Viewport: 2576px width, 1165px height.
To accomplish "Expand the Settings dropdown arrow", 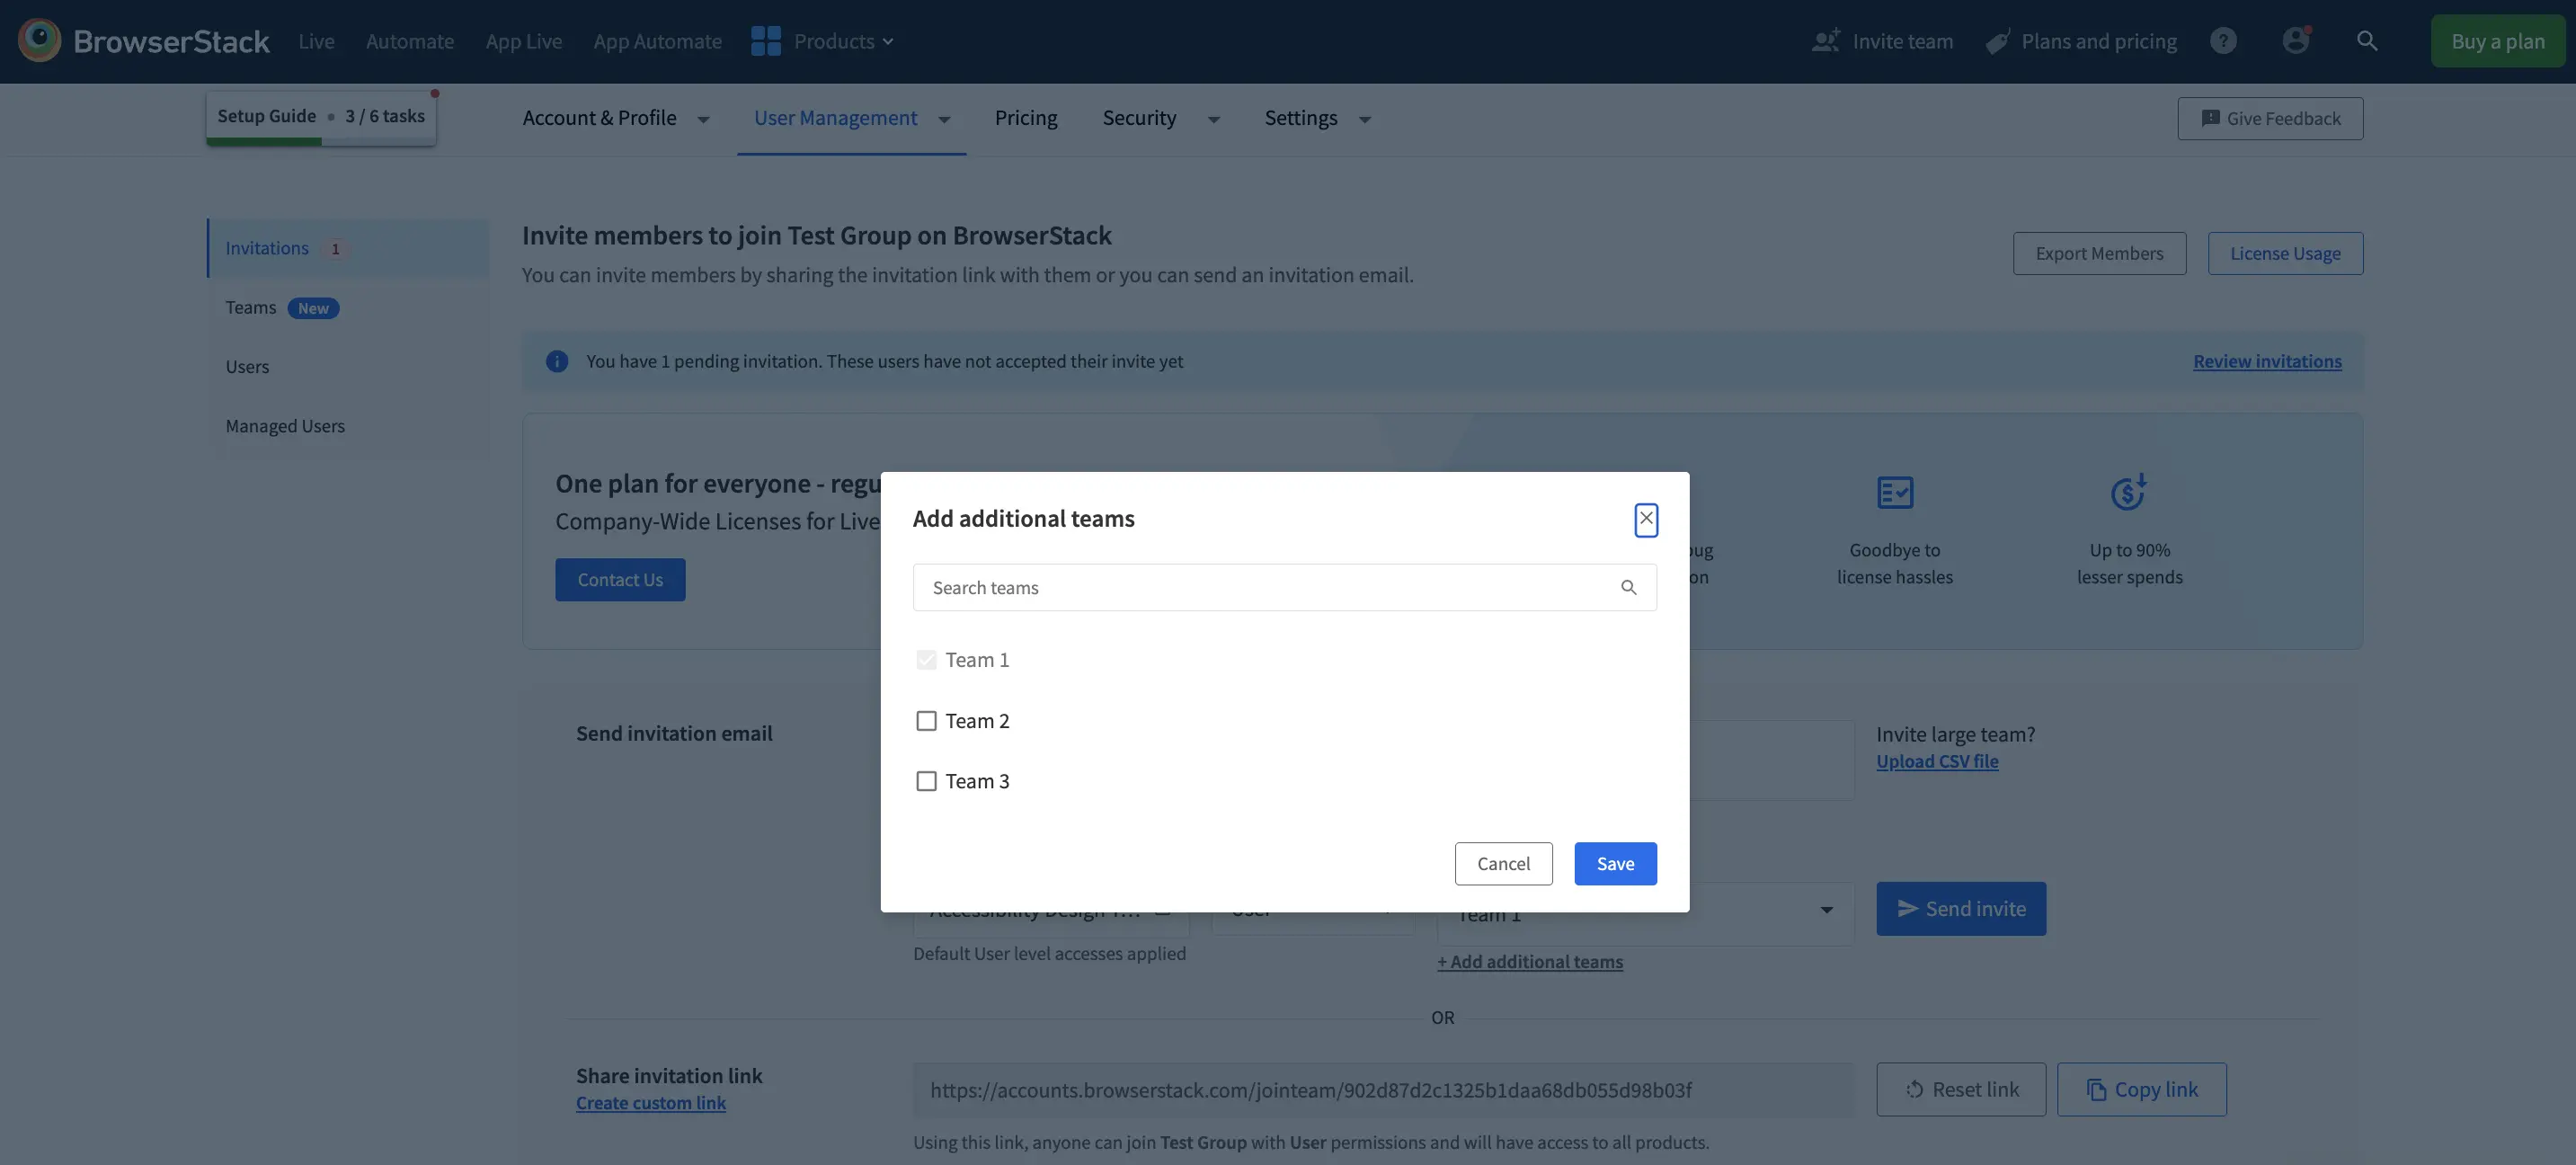I will tap(1364, 120).
